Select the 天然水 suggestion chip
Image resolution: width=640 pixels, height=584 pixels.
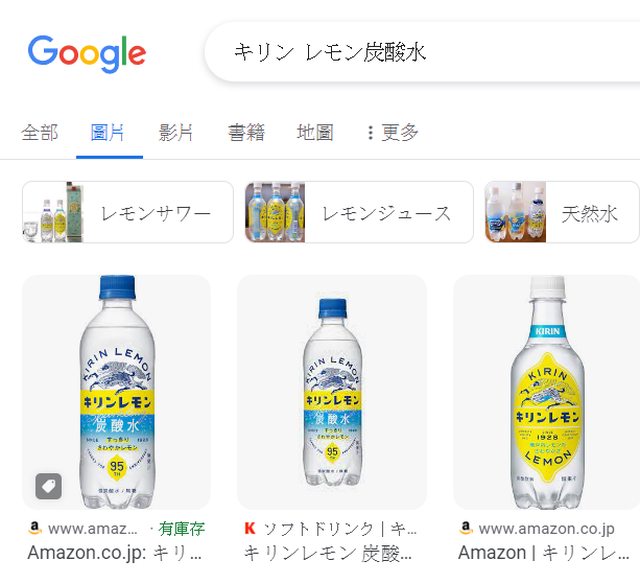(x=562, y=212)
